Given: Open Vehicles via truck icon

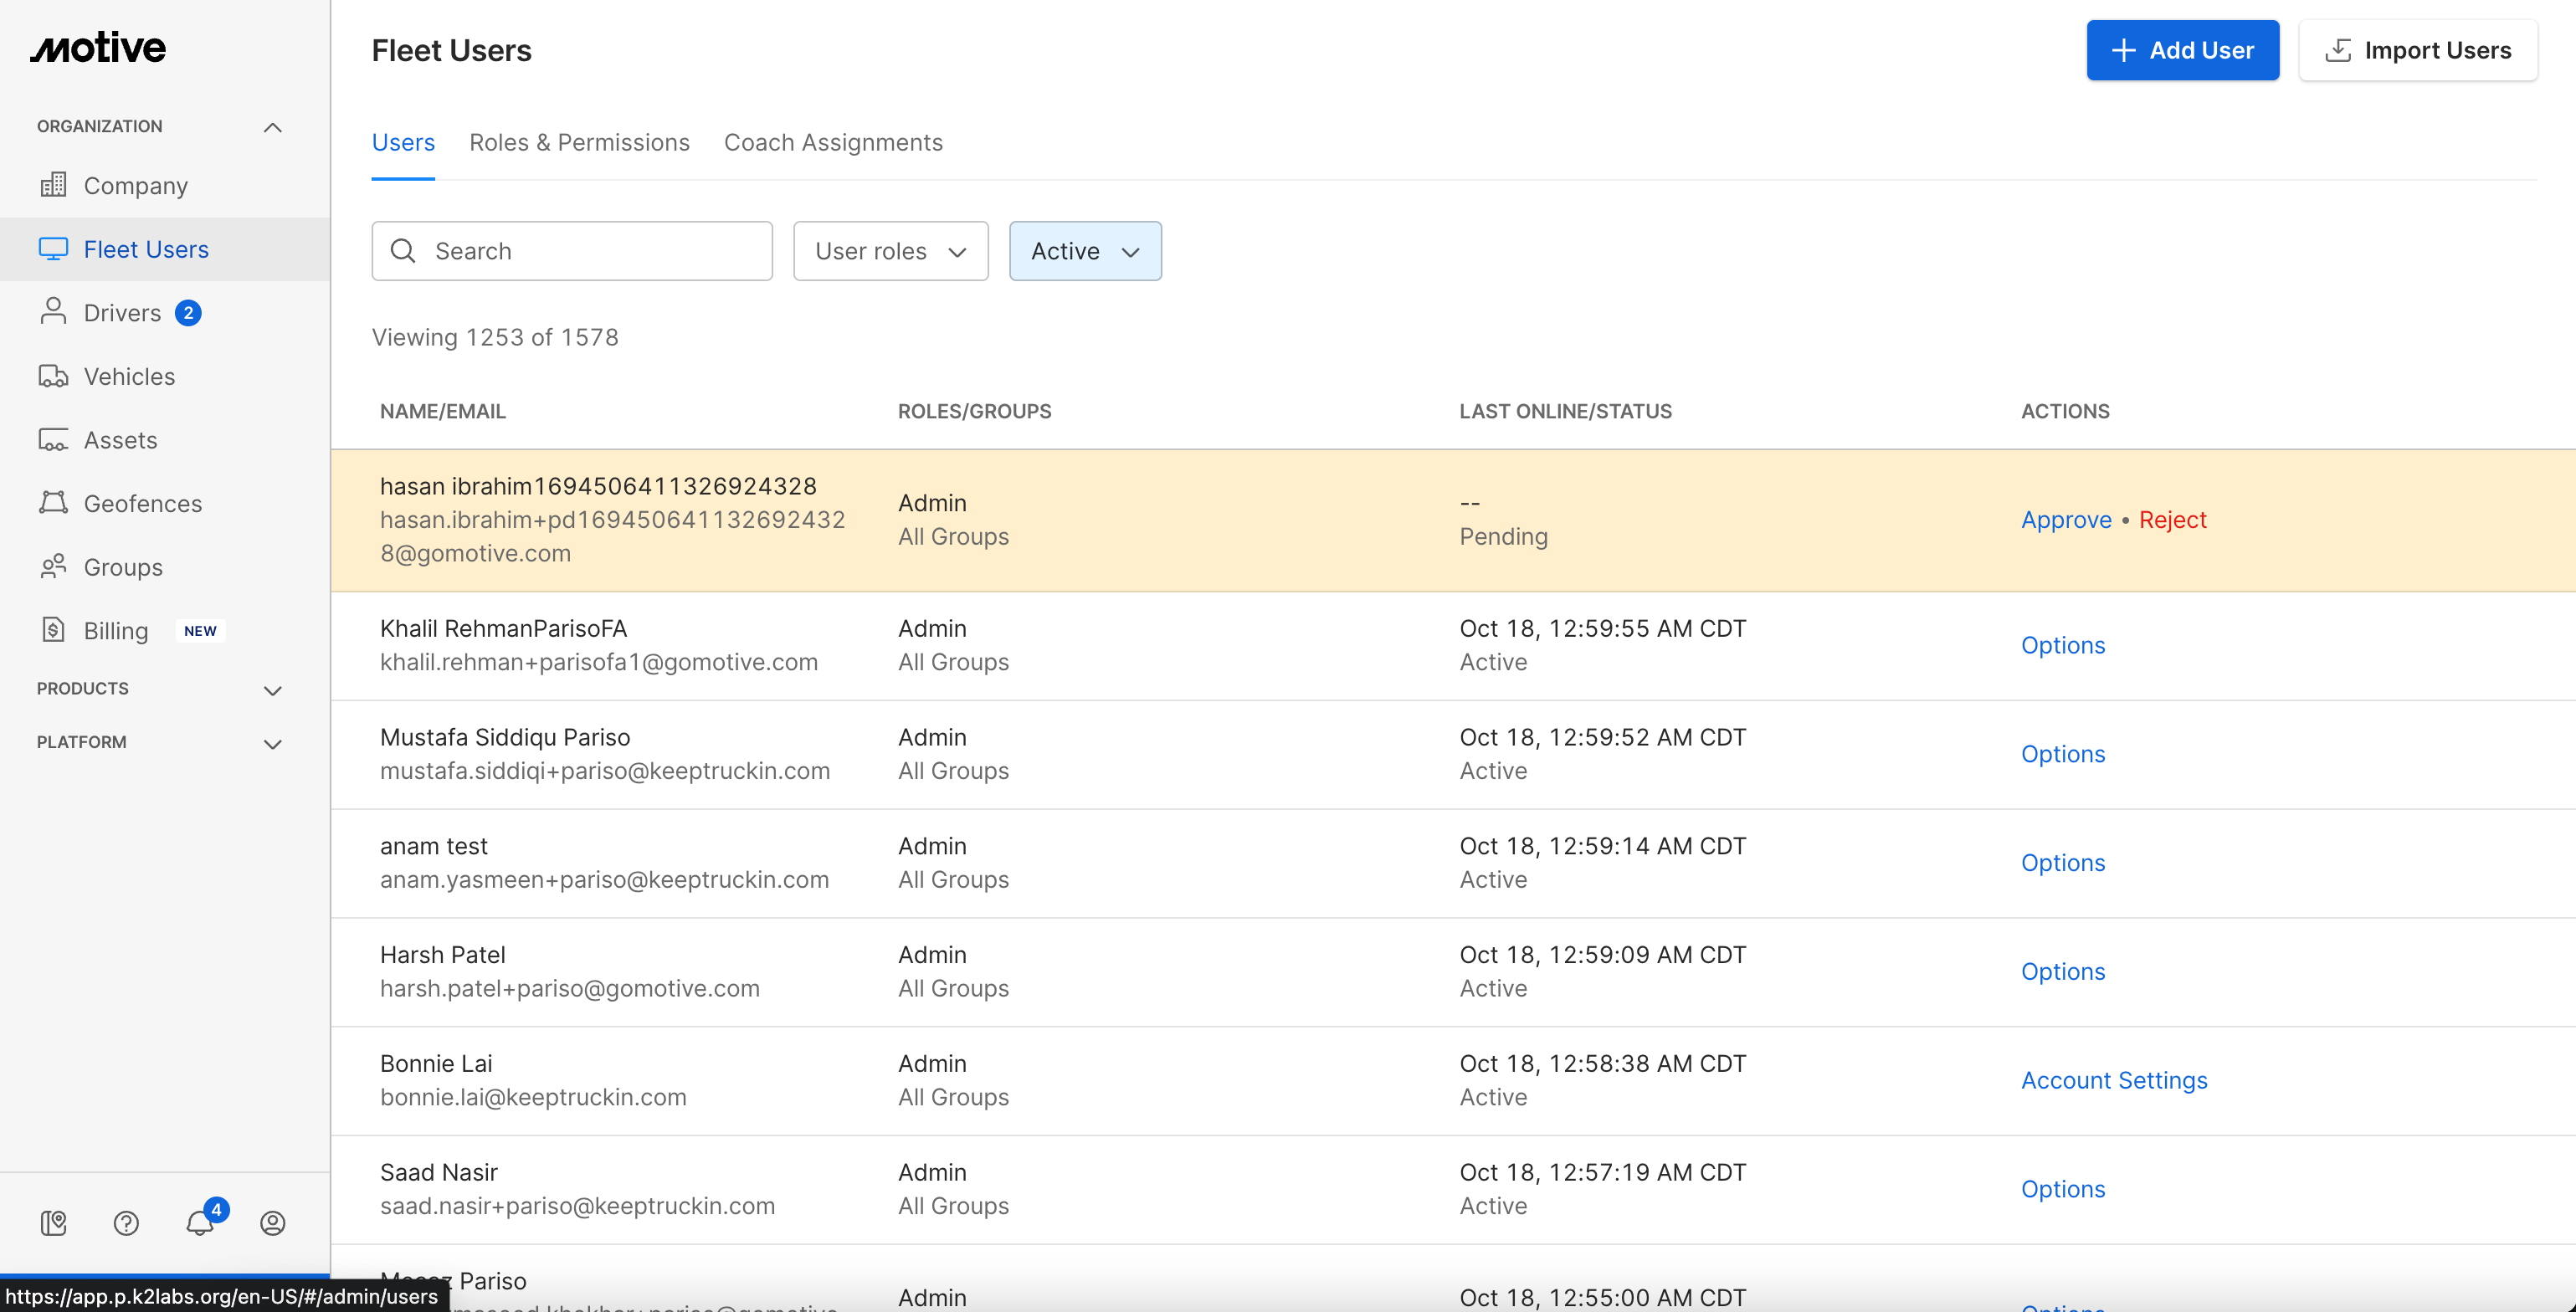Looking at the screenshot, I should point(53,376).
